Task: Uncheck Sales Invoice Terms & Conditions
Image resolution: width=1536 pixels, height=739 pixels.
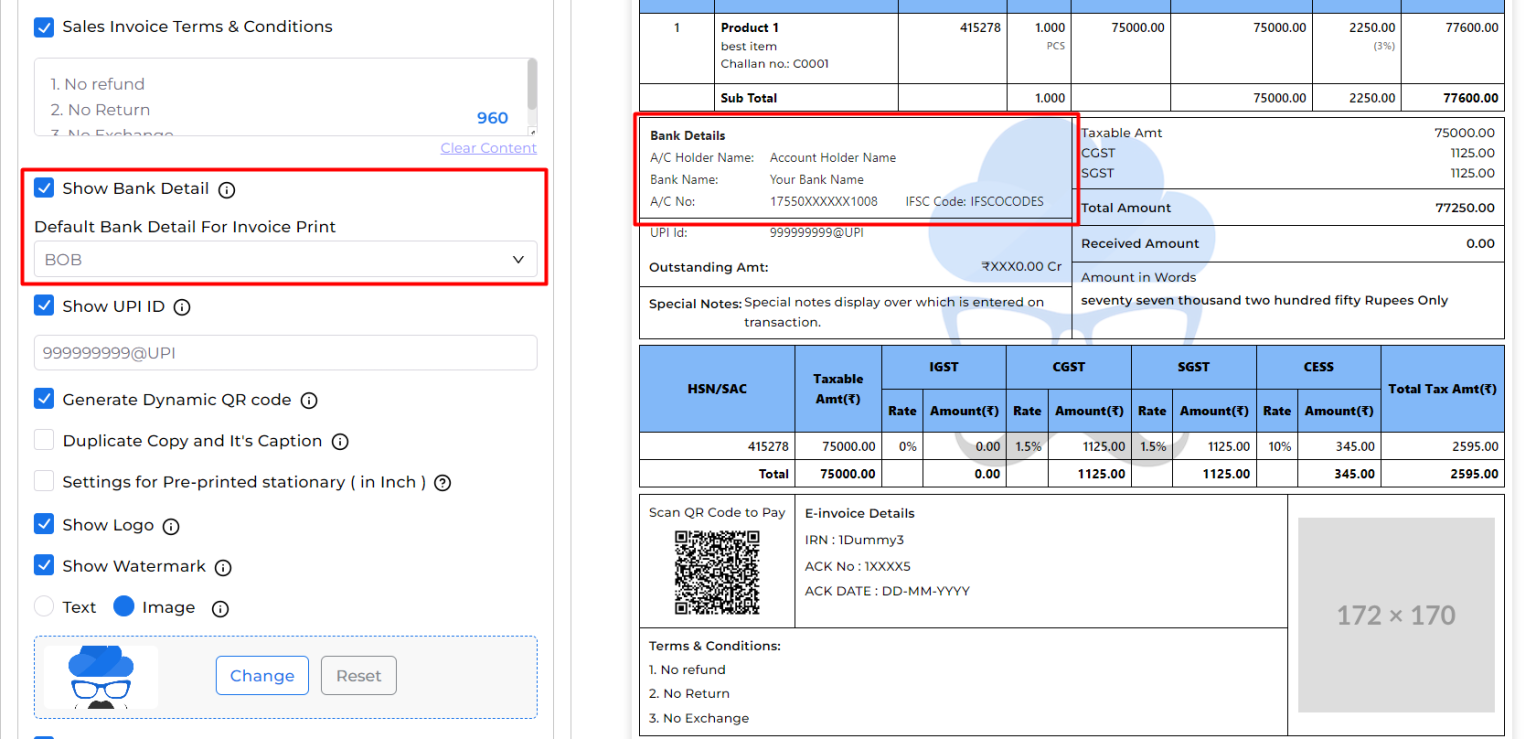Action: tap(43, 27)
